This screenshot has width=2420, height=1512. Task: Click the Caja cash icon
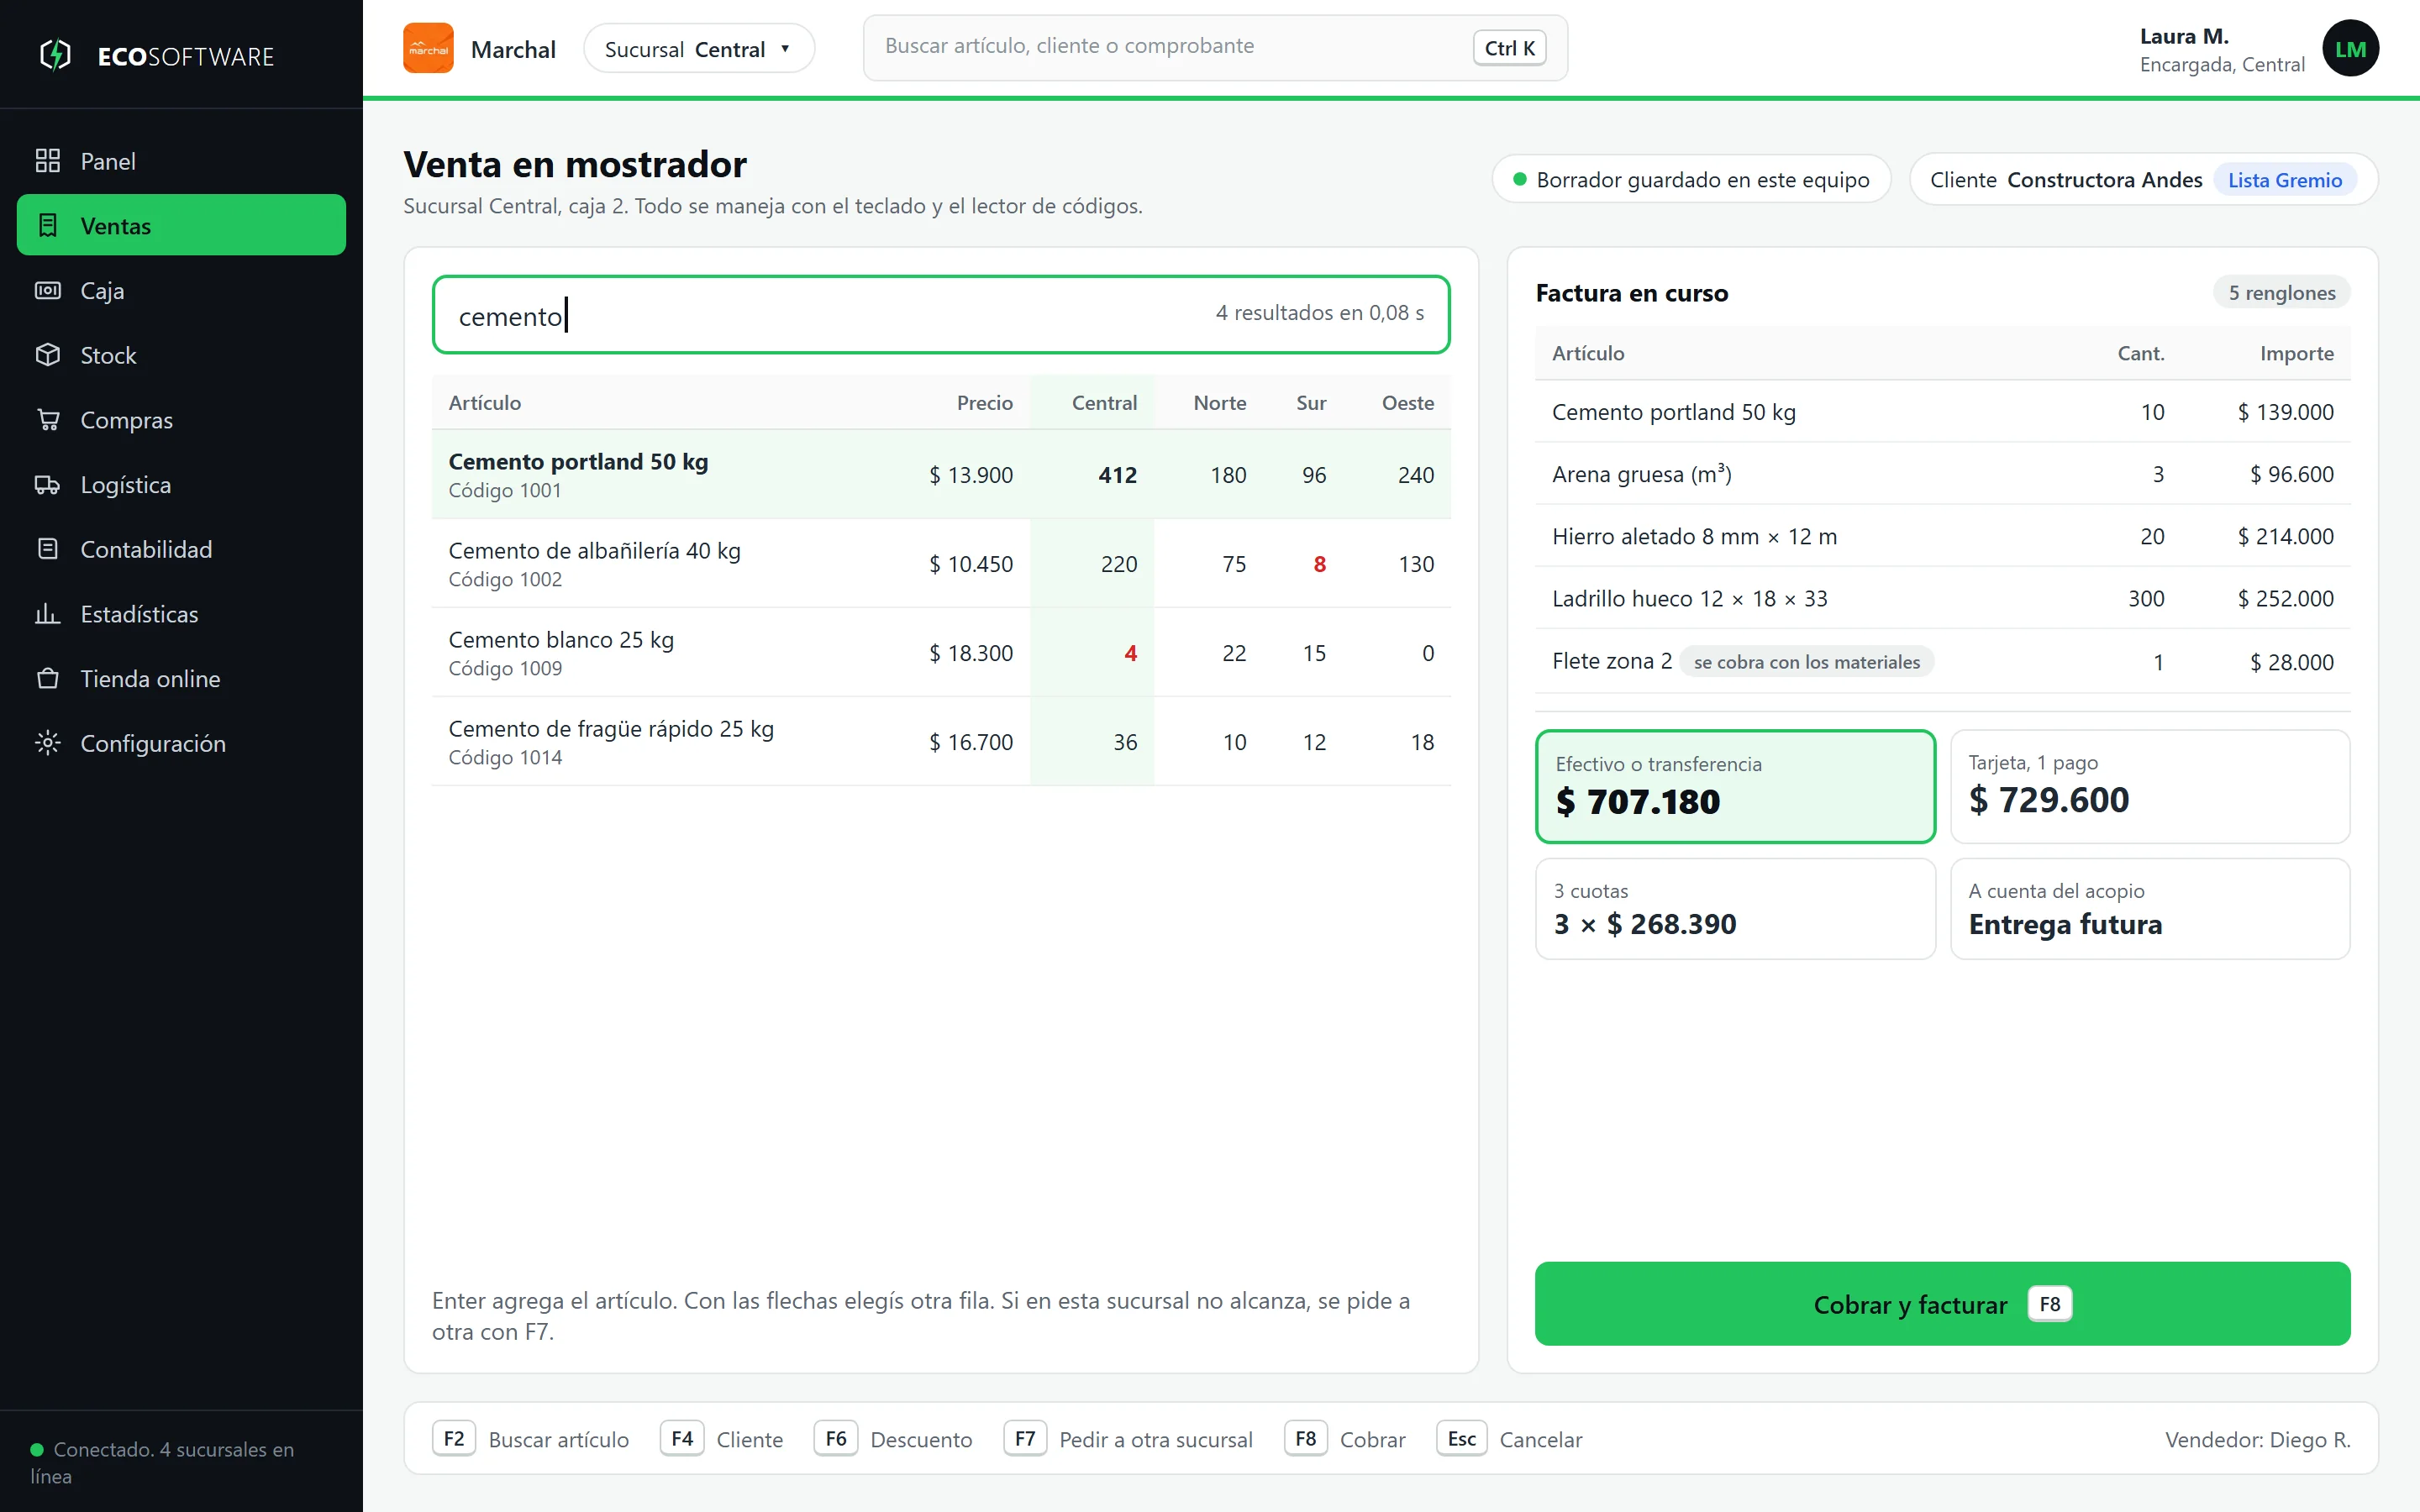point(48,290)
